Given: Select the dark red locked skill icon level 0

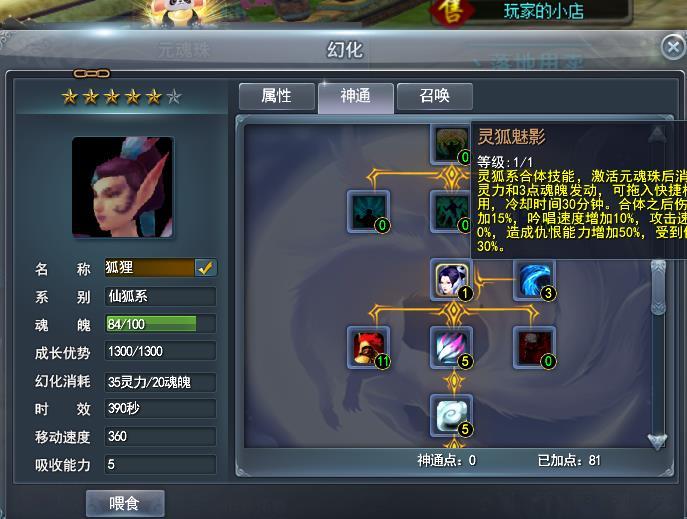Looking at the screenshot, I should [535, 347].
